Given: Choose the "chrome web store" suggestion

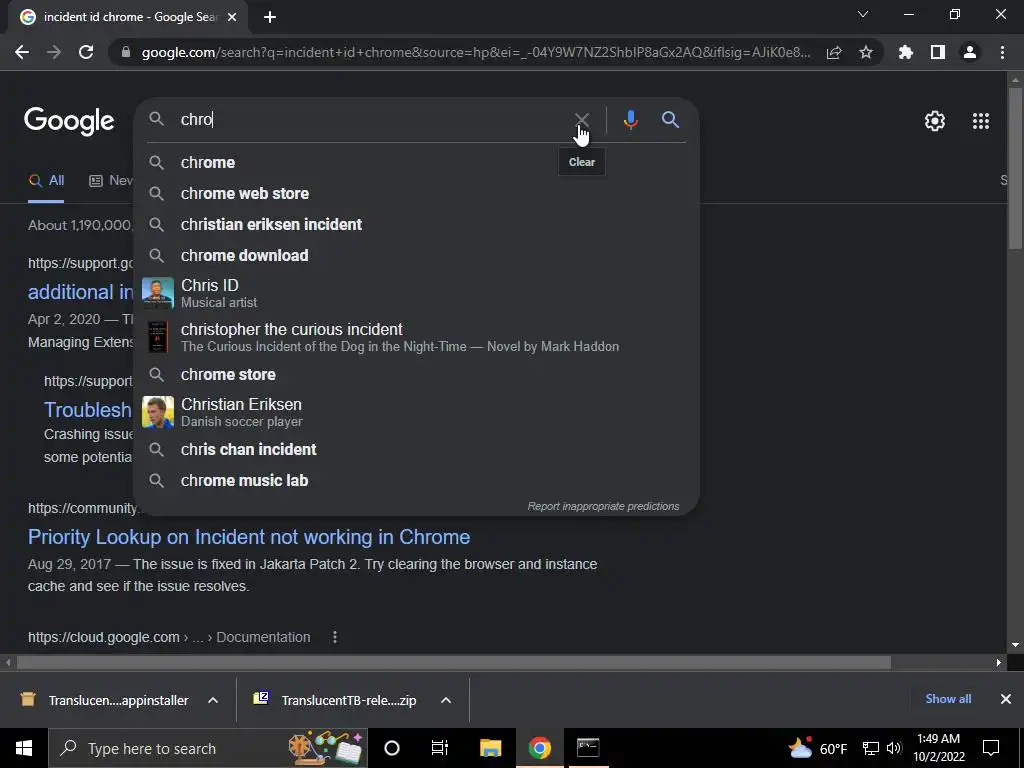Looking at the screenshot, I should click(x=417, y=193).
